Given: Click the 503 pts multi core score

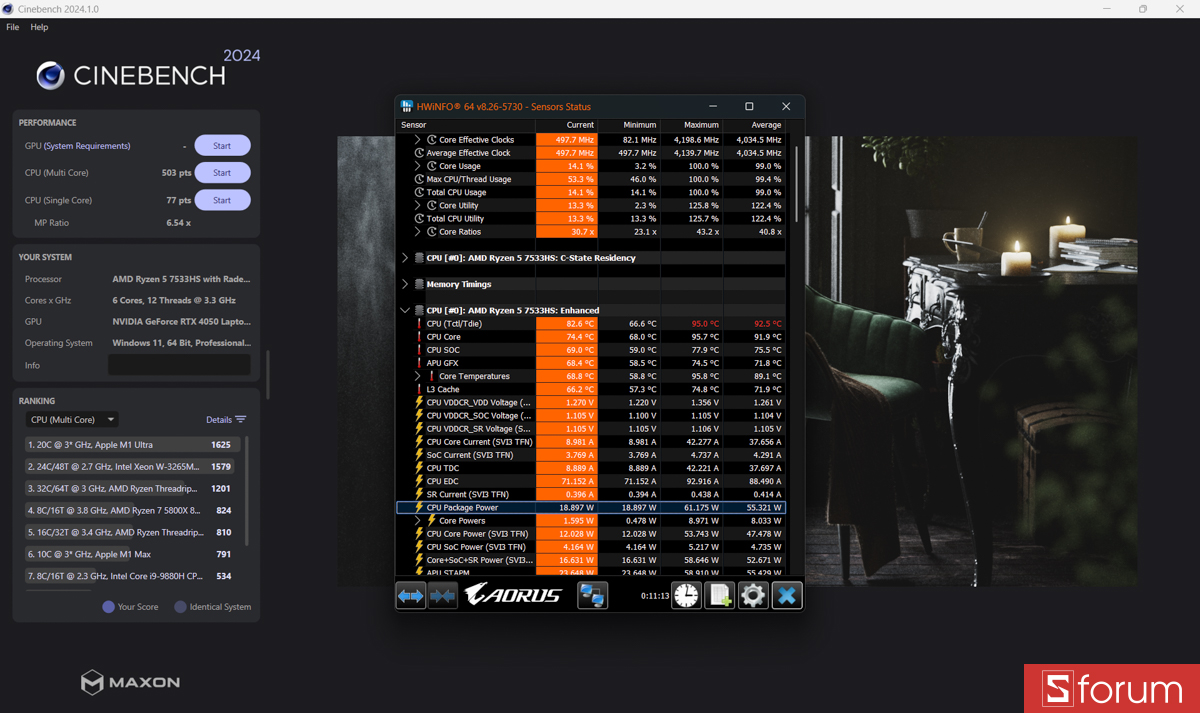Looking at the screenshot, I should 176,173.
